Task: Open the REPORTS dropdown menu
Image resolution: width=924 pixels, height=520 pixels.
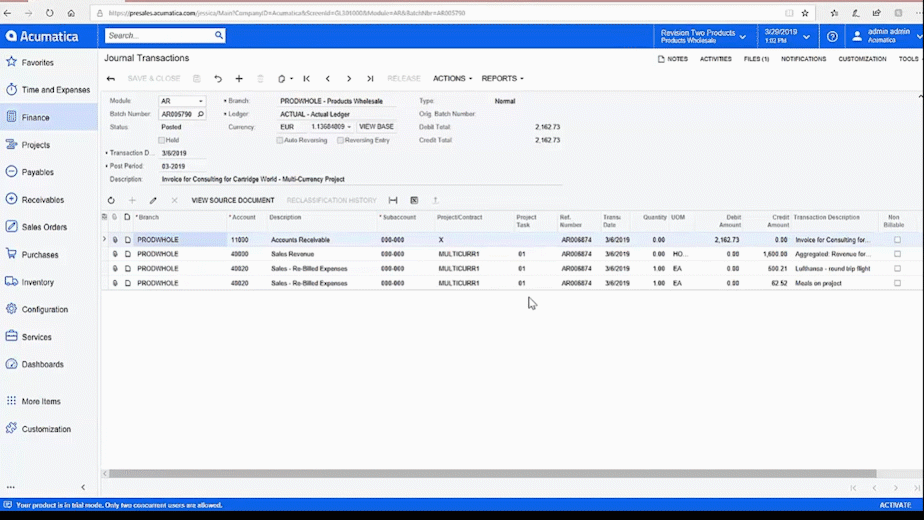Action: tap(502, 78)
